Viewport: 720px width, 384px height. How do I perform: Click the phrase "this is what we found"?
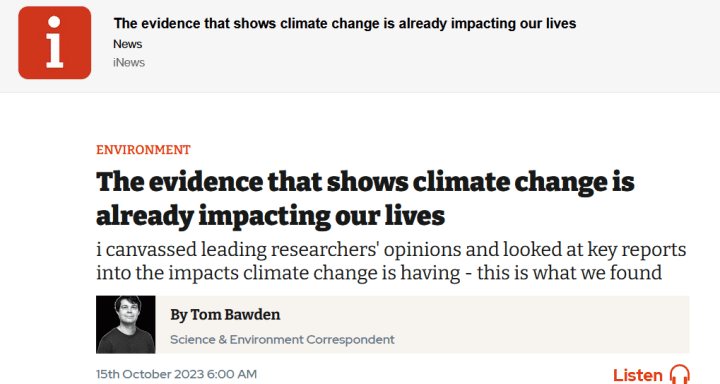tap(569, 273)
